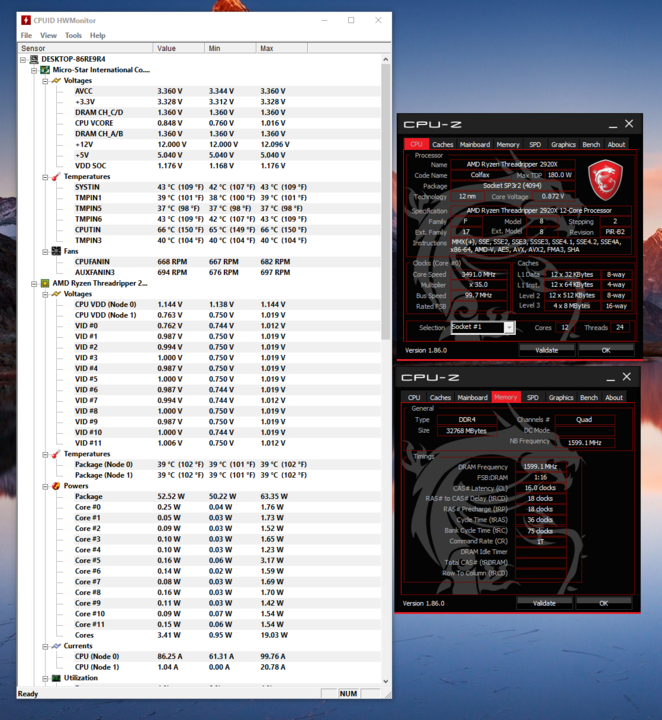Click the HWMonitor app icon in title bar
This screenshot has width=662, height=720.
tap(26, 20)
